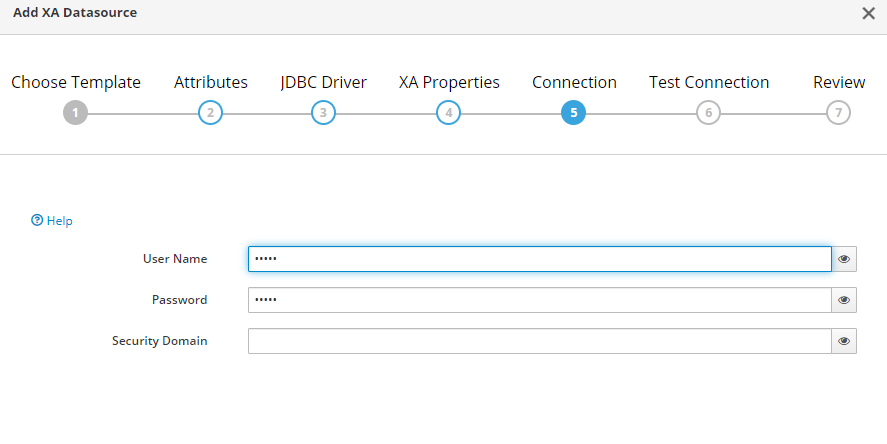
Task: Click step 6 circle for Test Connection
Action: tap(708, 113)
